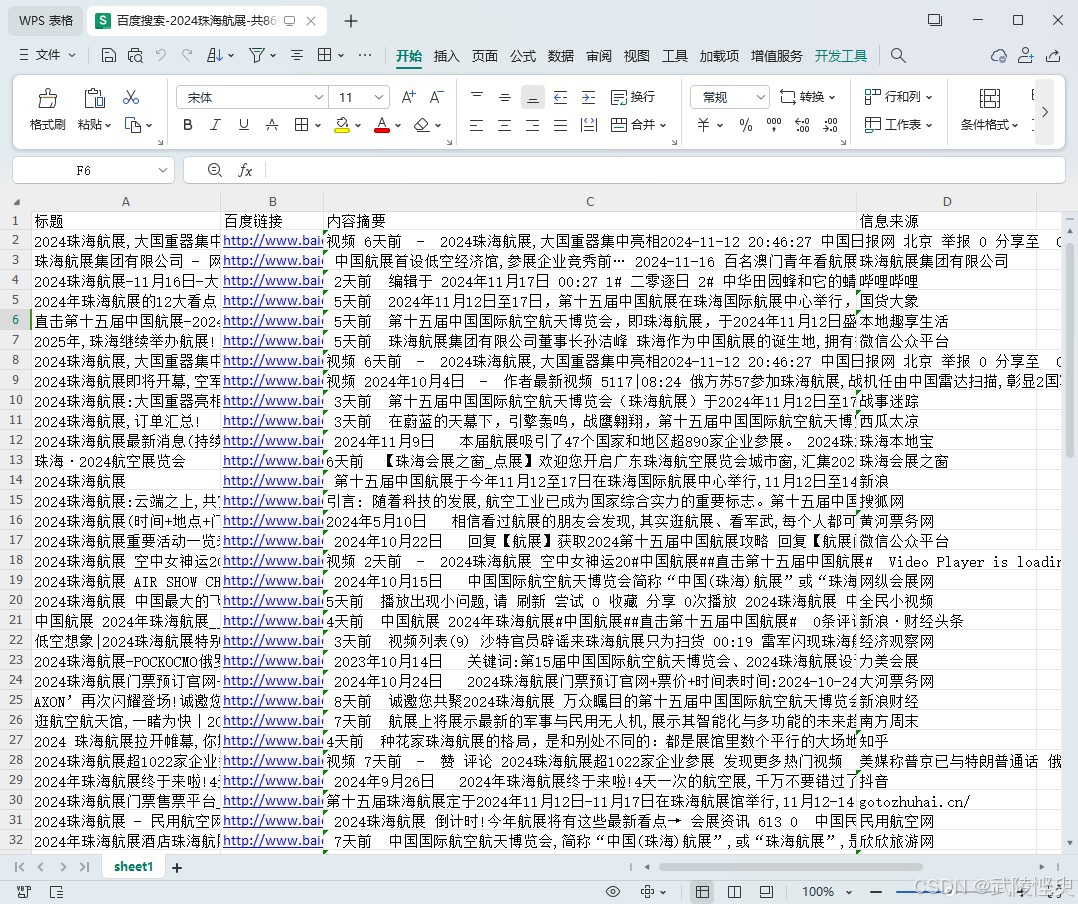The width and height of the screenshot is (1078, 904).
Task: Add a new sheet with plus button
Action: tap(177, 868)
